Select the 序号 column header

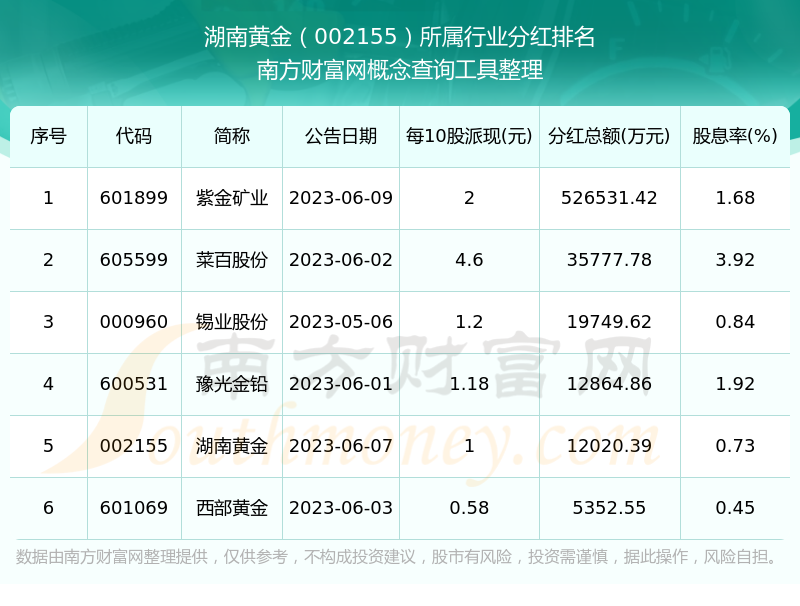[48, 136]
